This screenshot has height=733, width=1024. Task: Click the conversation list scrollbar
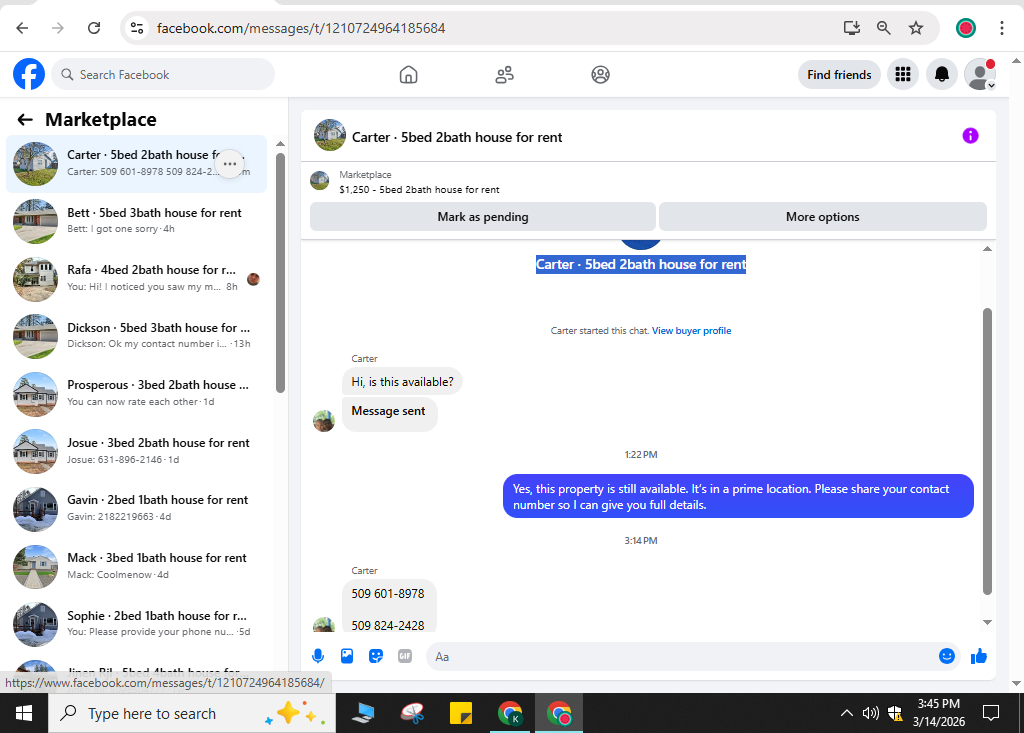pyautogui.click(x=280, y=273)
